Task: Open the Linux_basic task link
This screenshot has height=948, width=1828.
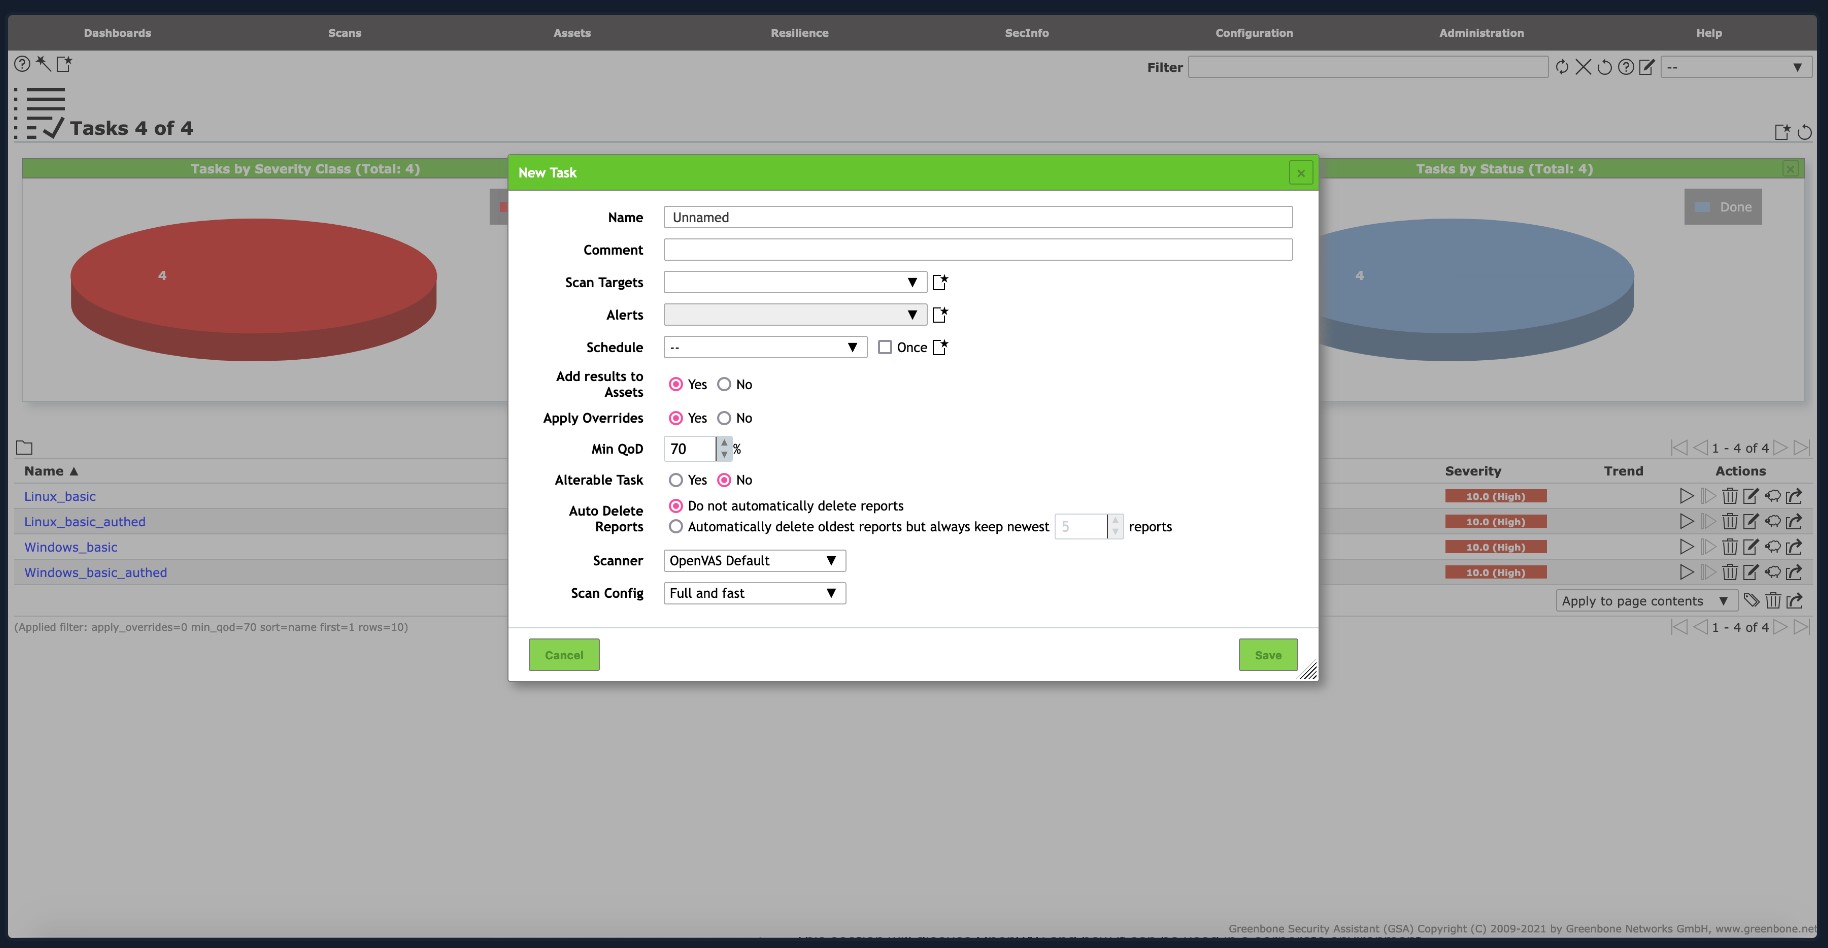Action: pyautogui.click(x=60, y=496)
